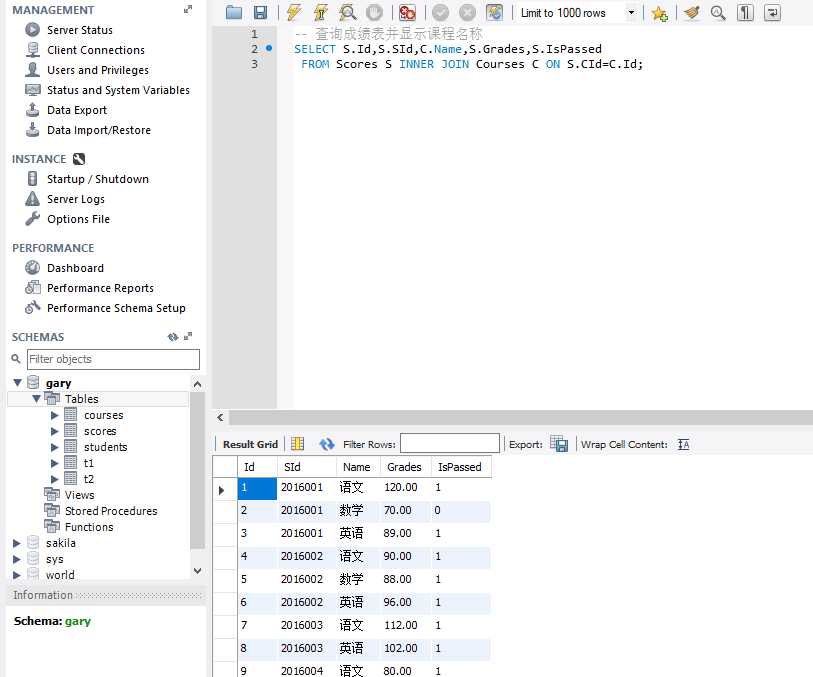This screenshot has width=813, height=677.
Task: Open Server Logs
Action: coord(76,199)
